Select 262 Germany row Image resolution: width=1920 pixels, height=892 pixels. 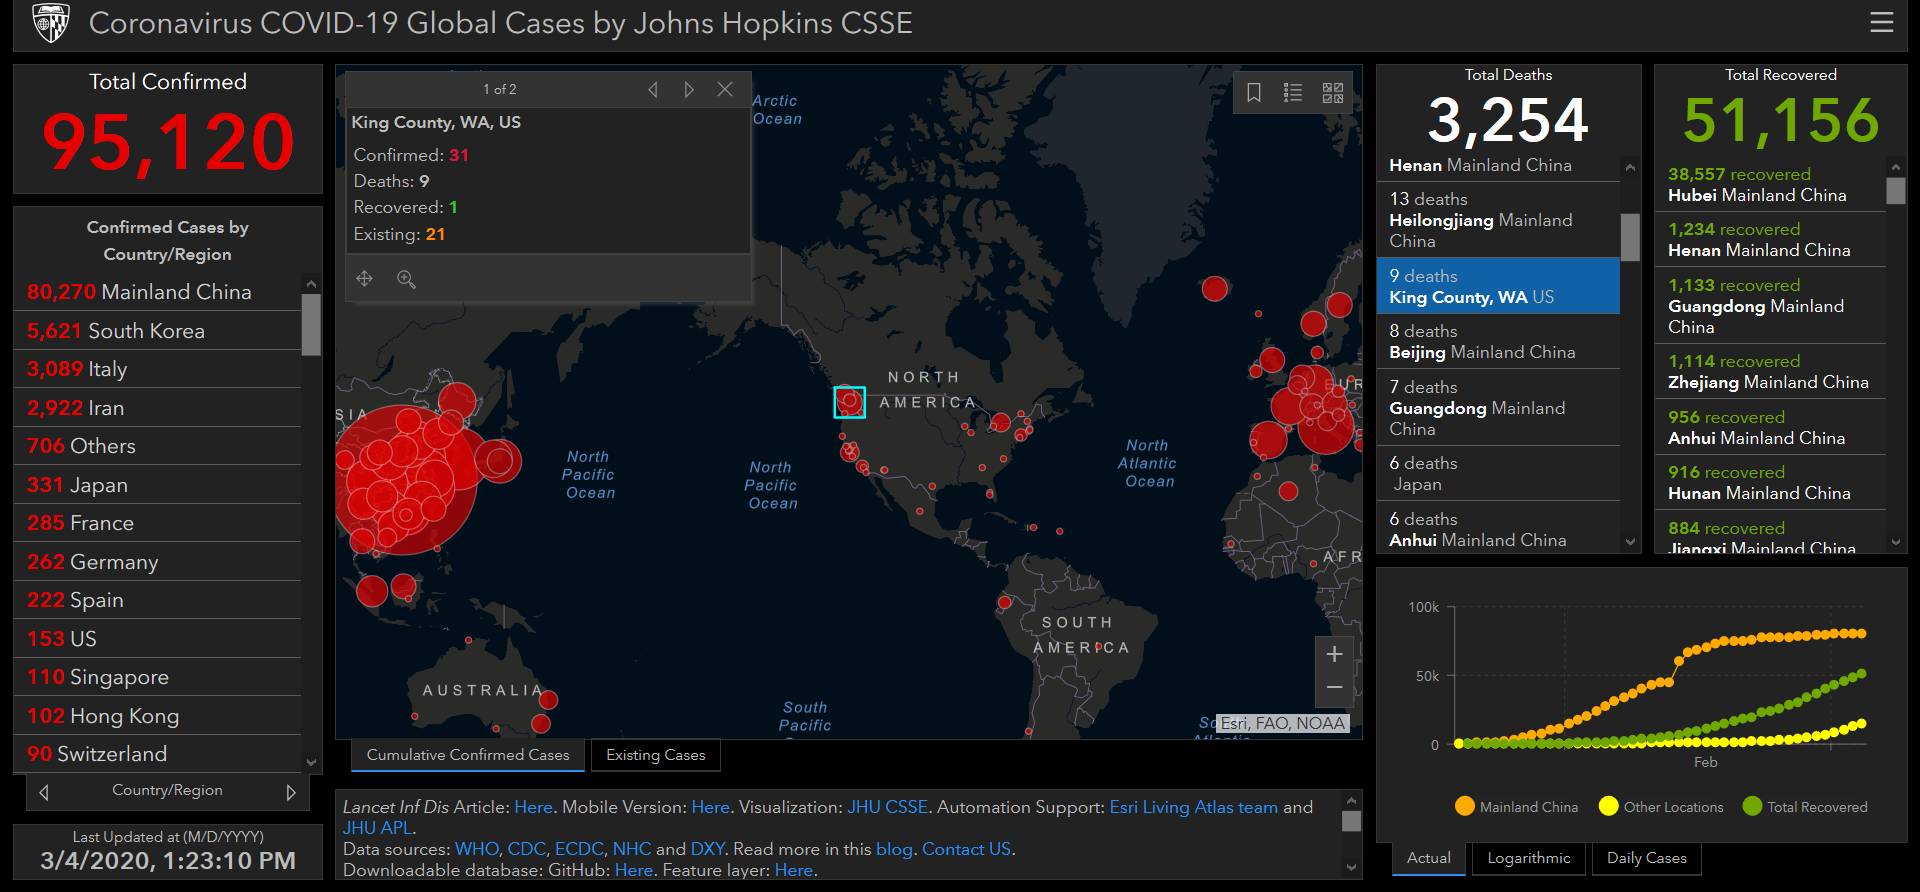point(158,562)
